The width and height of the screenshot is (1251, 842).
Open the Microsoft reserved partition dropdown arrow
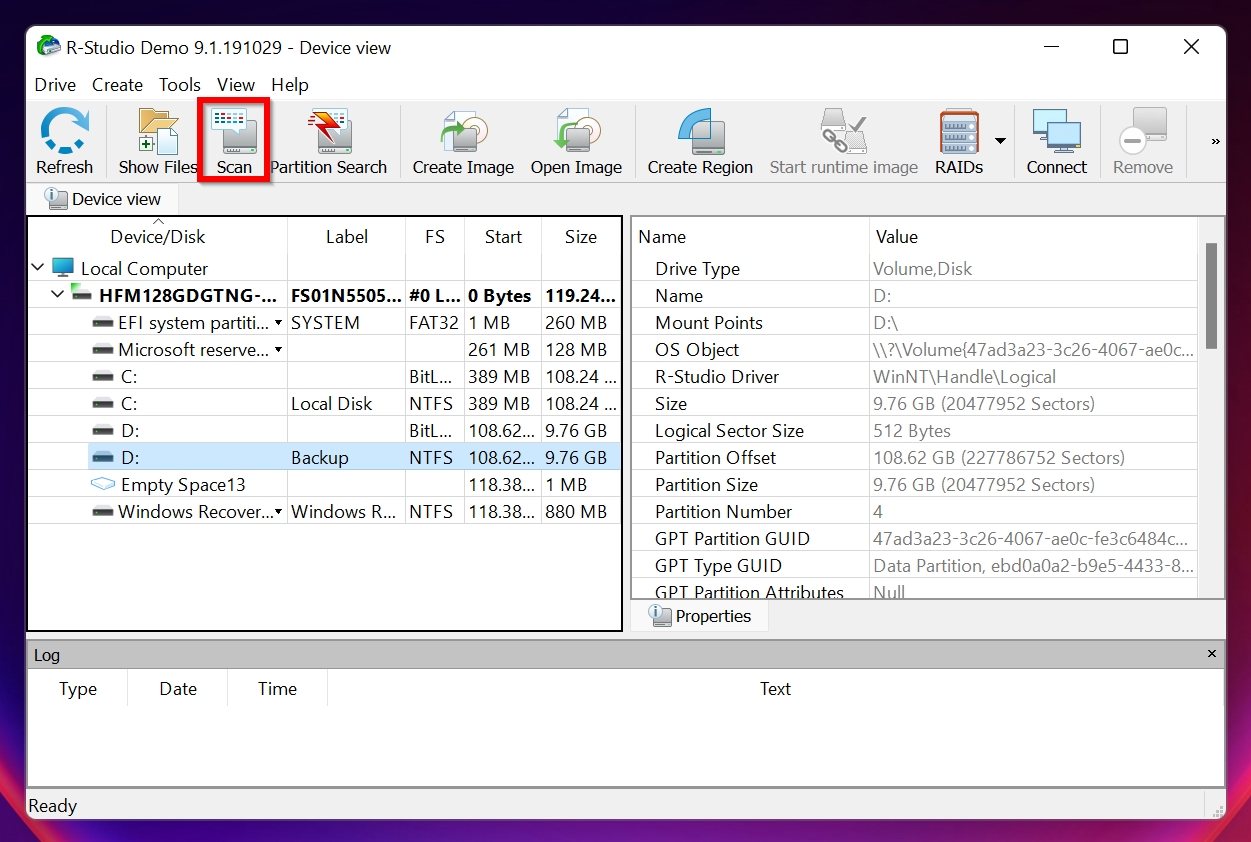point(278,350)
